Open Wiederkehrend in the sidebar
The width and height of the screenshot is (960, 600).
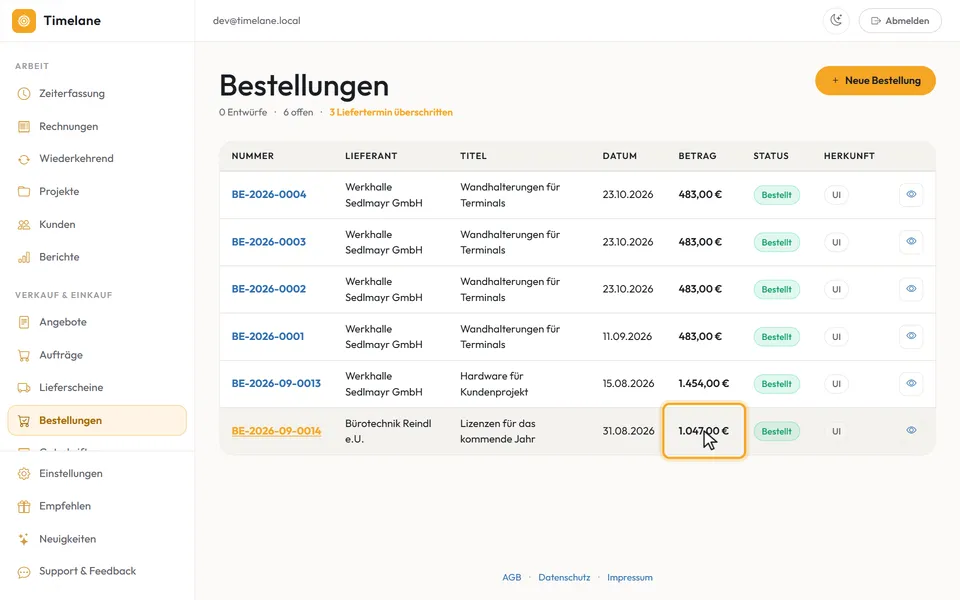(x=97, y=159)
